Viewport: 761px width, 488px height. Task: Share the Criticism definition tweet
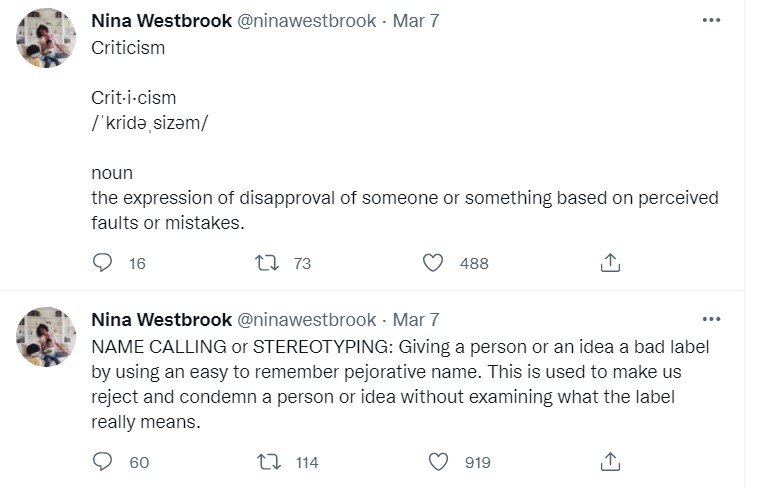[611, 263]
